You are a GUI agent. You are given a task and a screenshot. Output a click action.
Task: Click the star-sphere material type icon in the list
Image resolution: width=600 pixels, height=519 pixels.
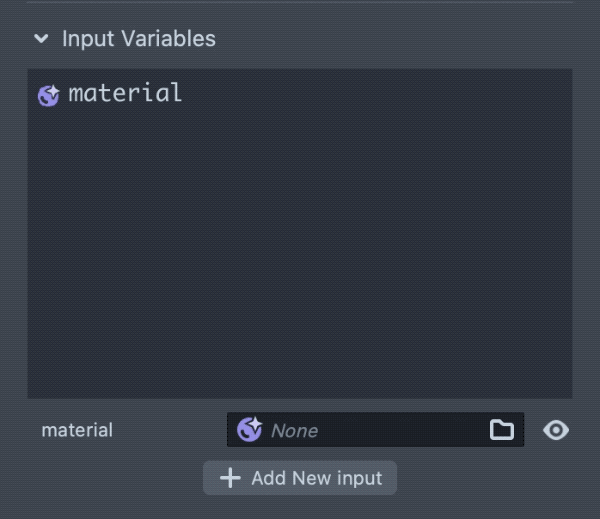point(48,95)
